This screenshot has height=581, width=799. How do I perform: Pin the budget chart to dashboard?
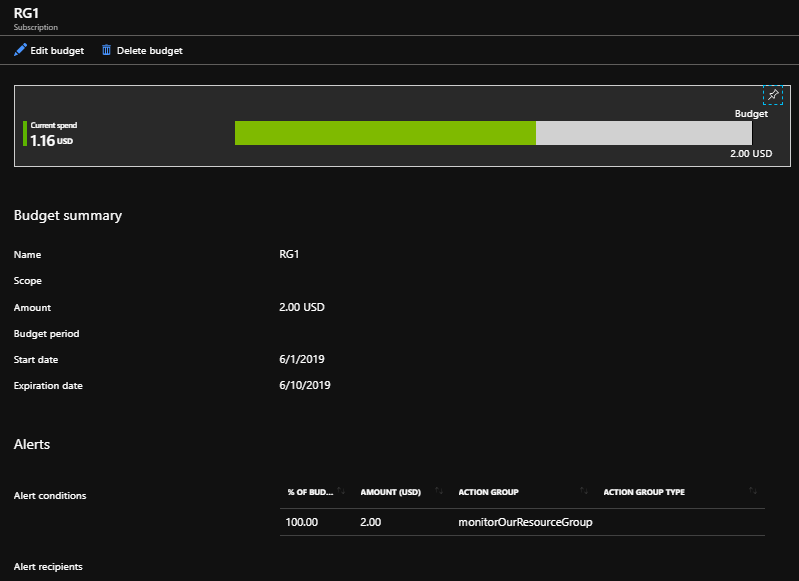tap(772, 94)
